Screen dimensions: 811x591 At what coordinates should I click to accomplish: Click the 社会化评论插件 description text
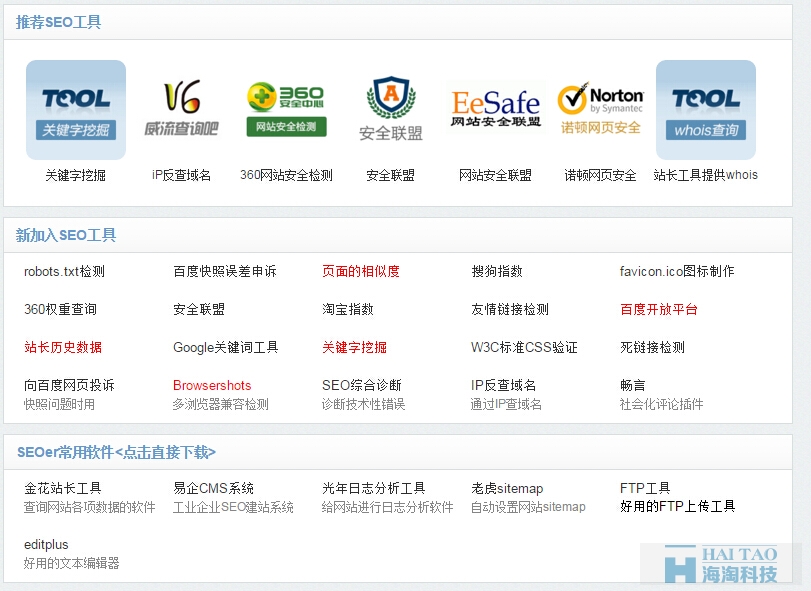[661, 404]
